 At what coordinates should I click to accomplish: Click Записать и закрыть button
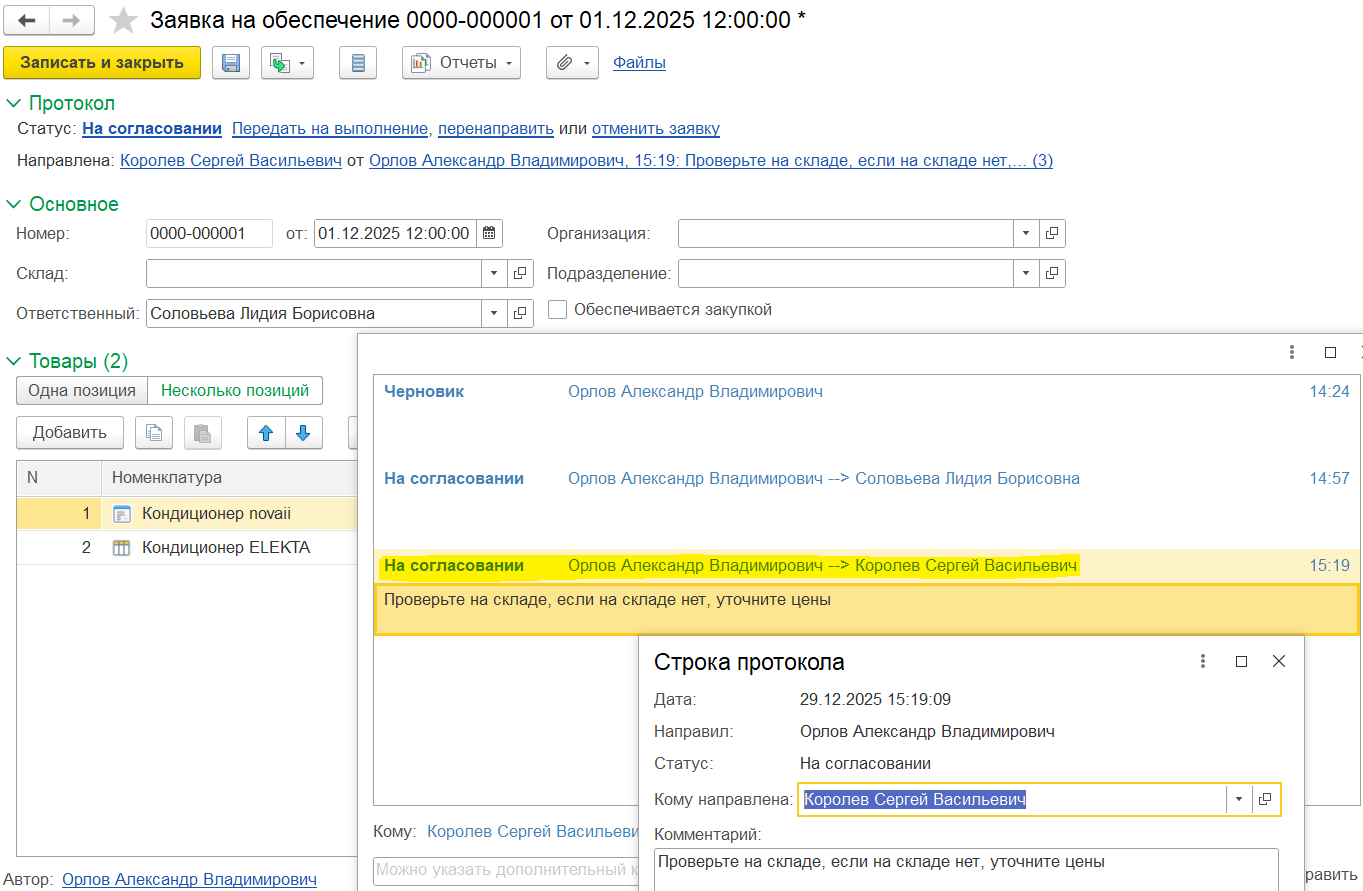[102, 63]
